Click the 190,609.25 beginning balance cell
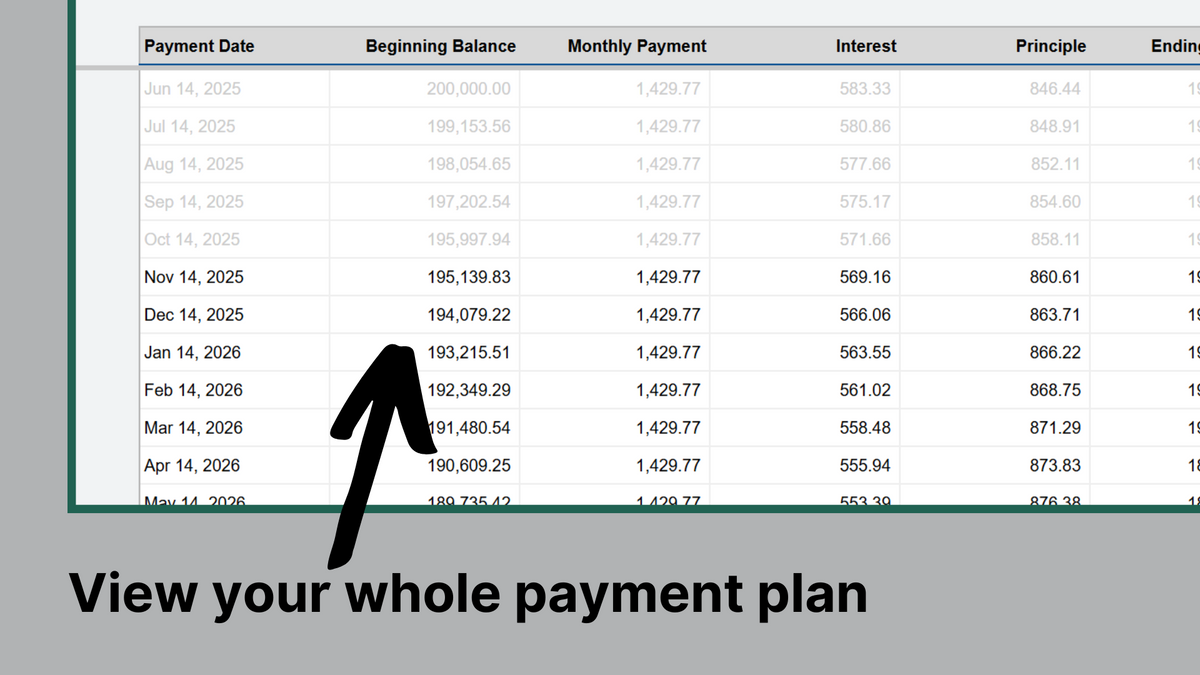1200x675 pixels. pos(425,466)
